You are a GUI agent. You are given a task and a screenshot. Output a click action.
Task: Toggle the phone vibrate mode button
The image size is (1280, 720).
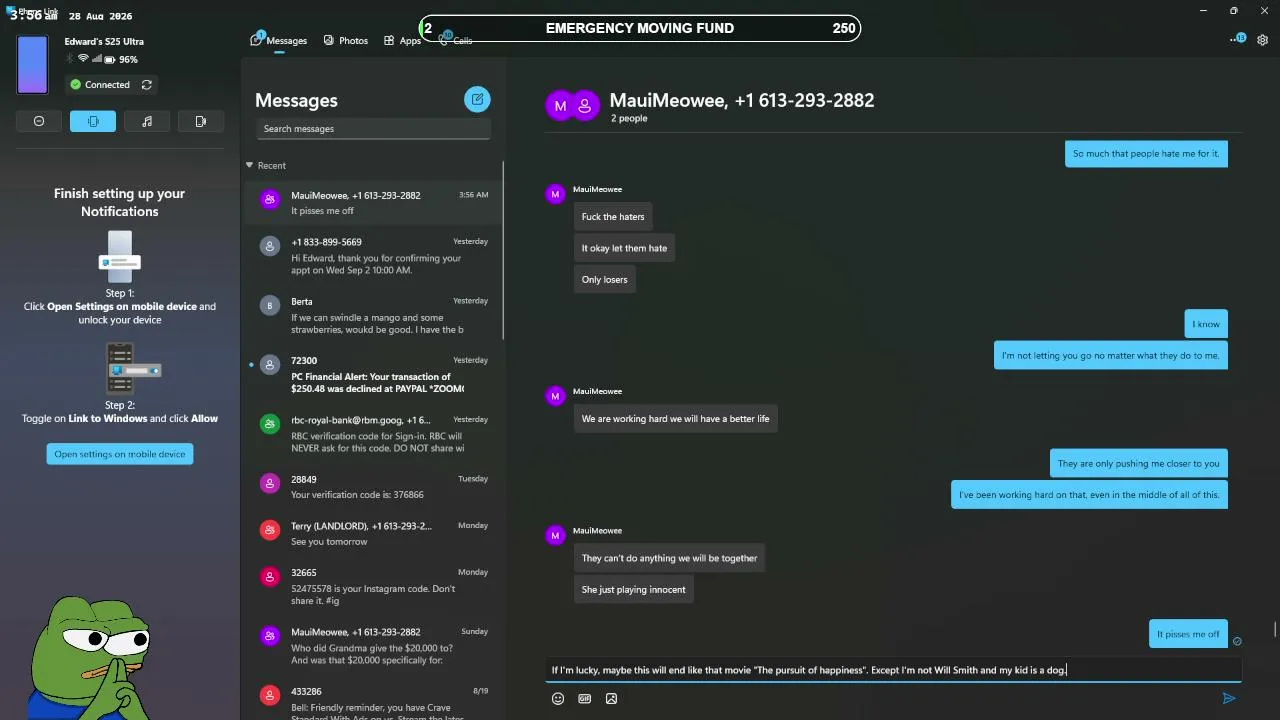[x=93, y=121]
